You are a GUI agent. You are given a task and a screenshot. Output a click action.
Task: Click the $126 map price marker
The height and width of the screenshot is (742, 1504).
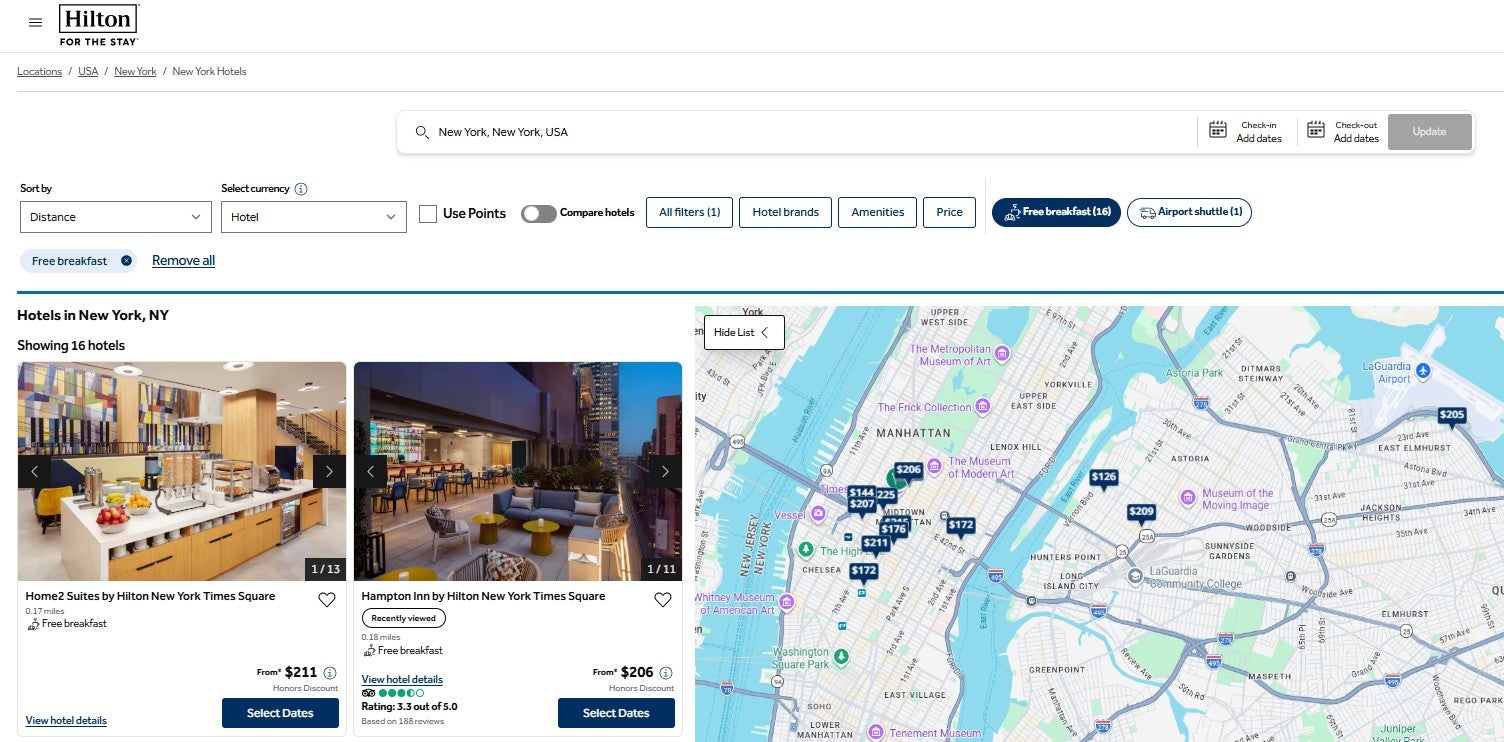1103,478
